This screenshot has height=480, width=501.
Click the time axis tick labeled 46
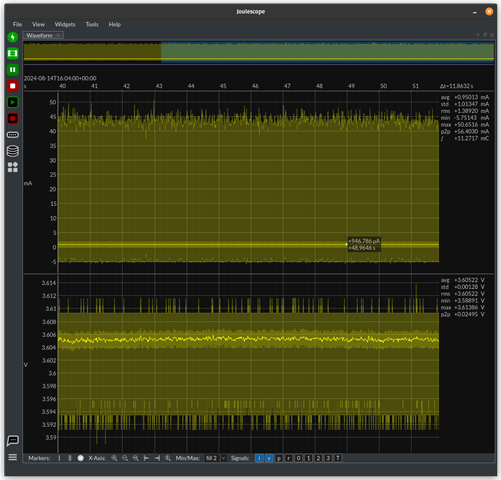click(x=255, y=86)
